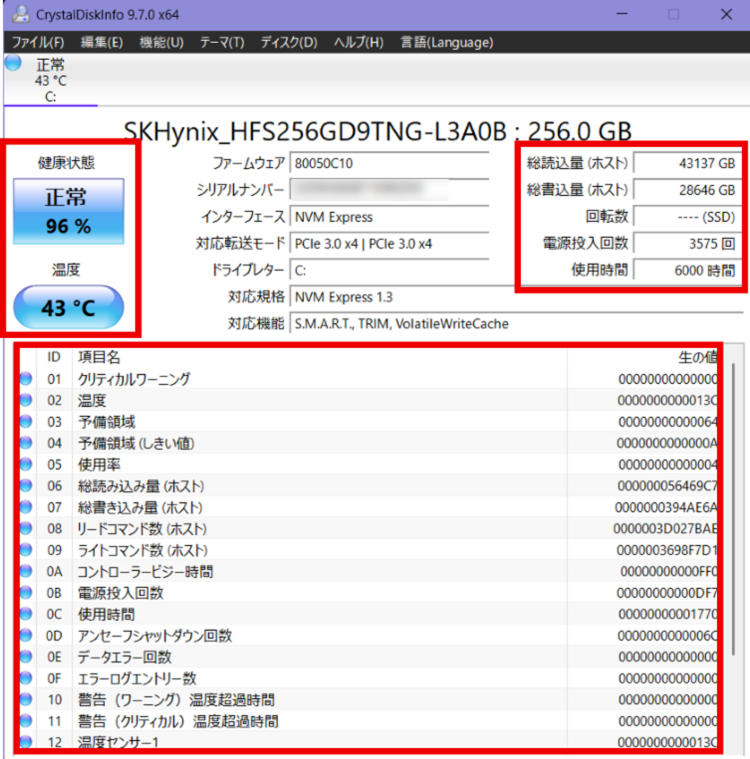750x759 pixels.
Task: Click status orb for エラーログエントリー数 row
Action: pos(26,678)
